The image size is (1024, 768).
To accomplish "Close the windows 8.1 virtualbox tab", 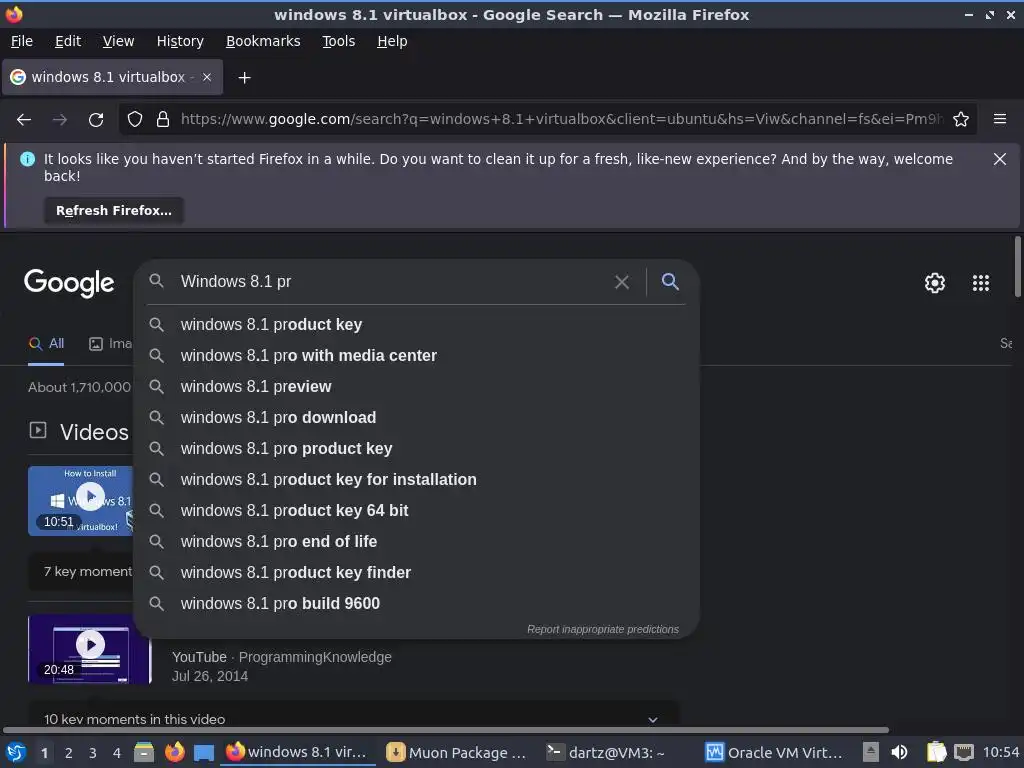I will 207,77.
